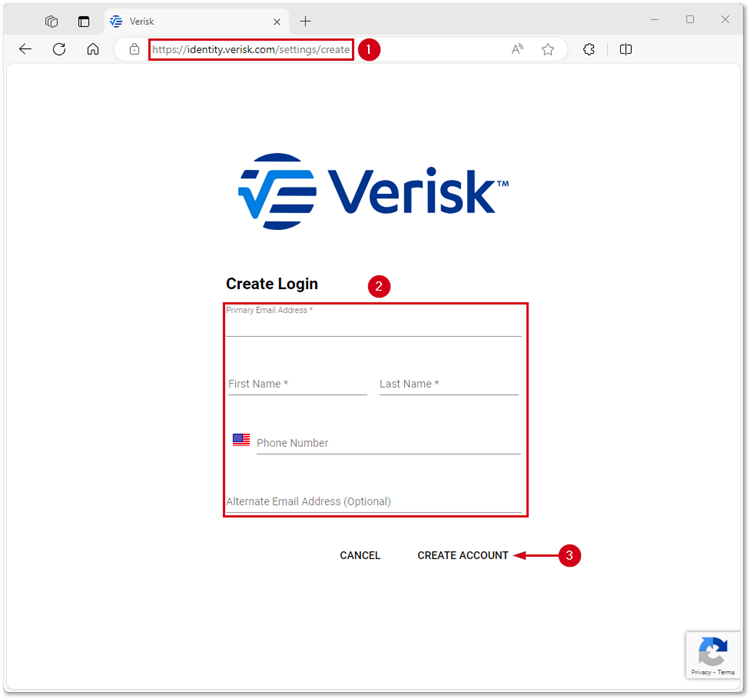
Task: Close the Verisk tab
Action: [x=276, y=22]
